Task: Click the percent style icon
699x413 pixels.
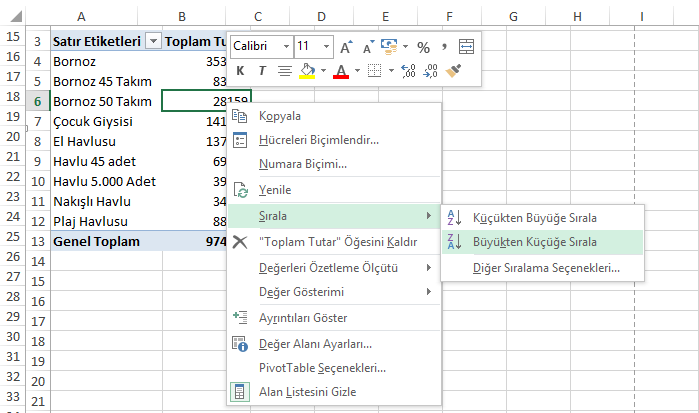Action: (x=423, y=47)
